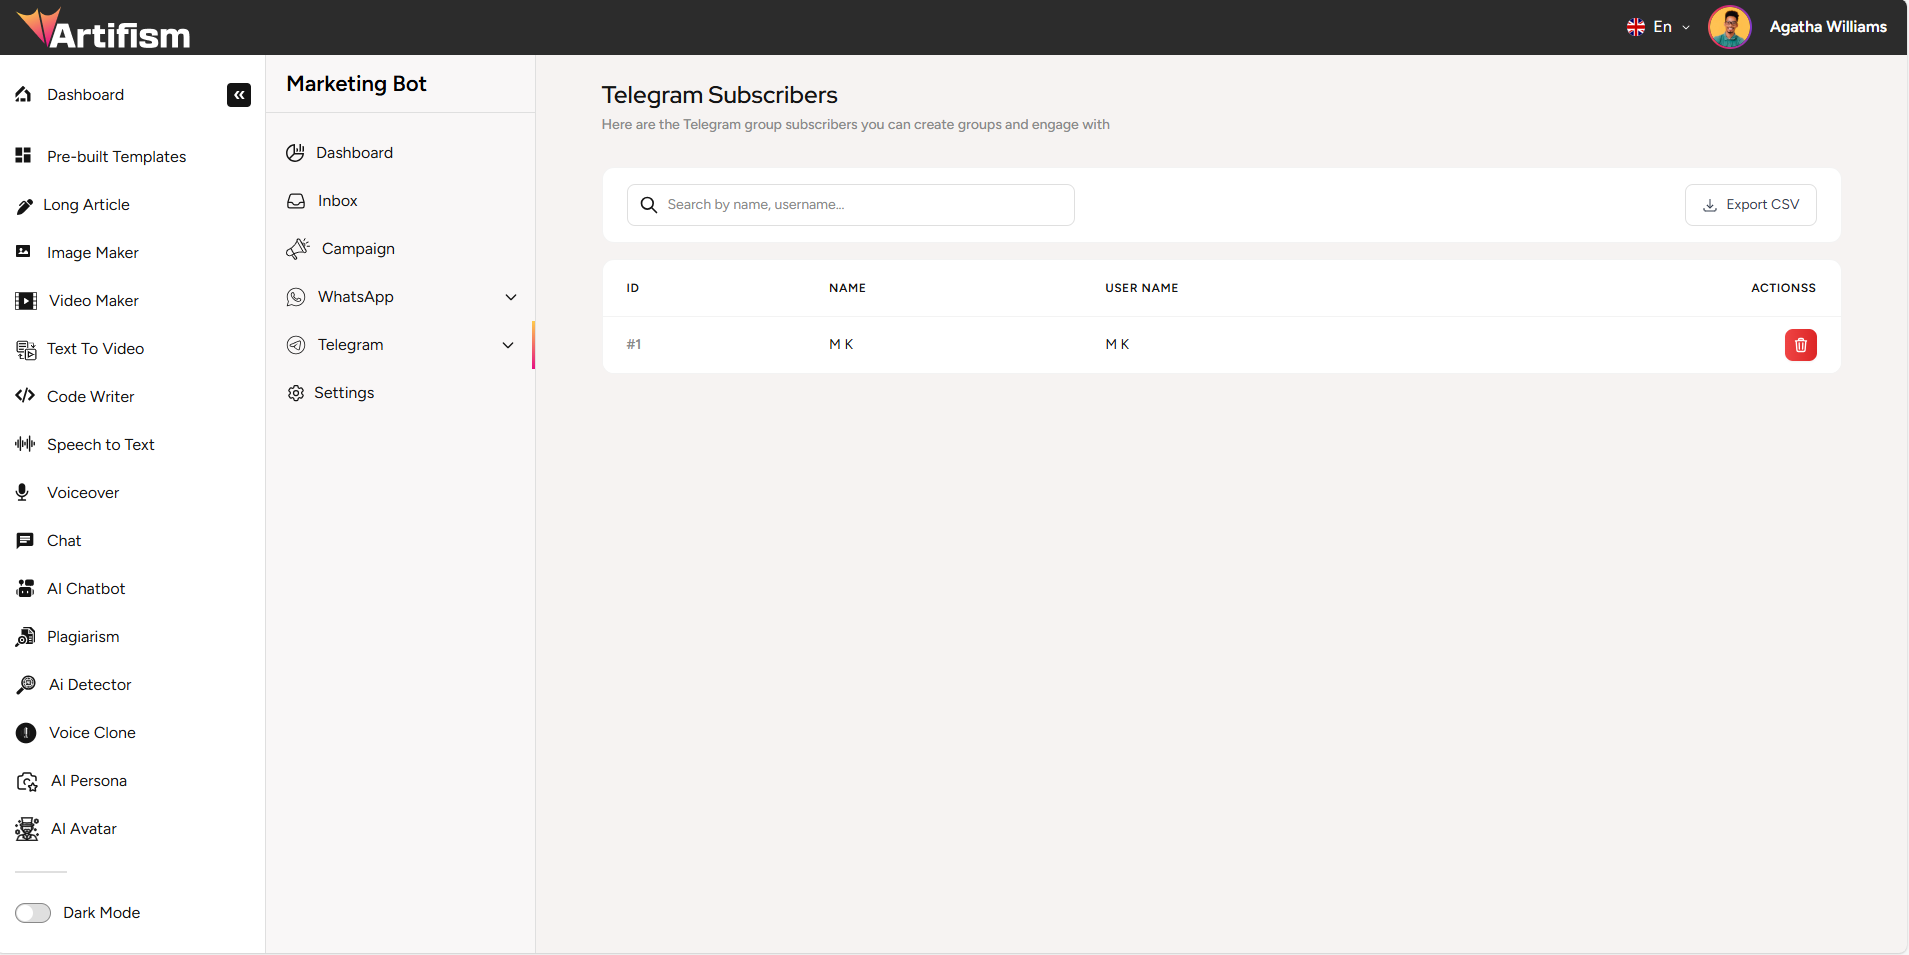Open the language selector dropdown
This screenshot has height=955, width=1909.
(1659, 27)
